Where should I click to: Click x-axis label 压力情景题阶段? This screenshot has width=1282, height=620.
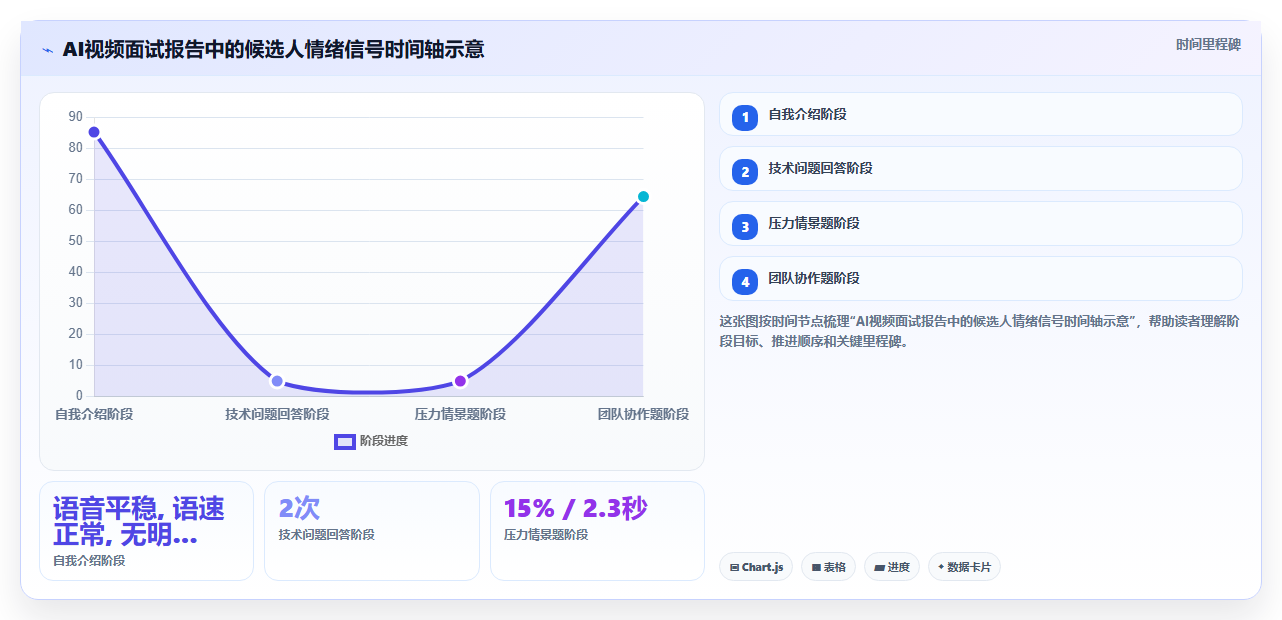(460, 414)
